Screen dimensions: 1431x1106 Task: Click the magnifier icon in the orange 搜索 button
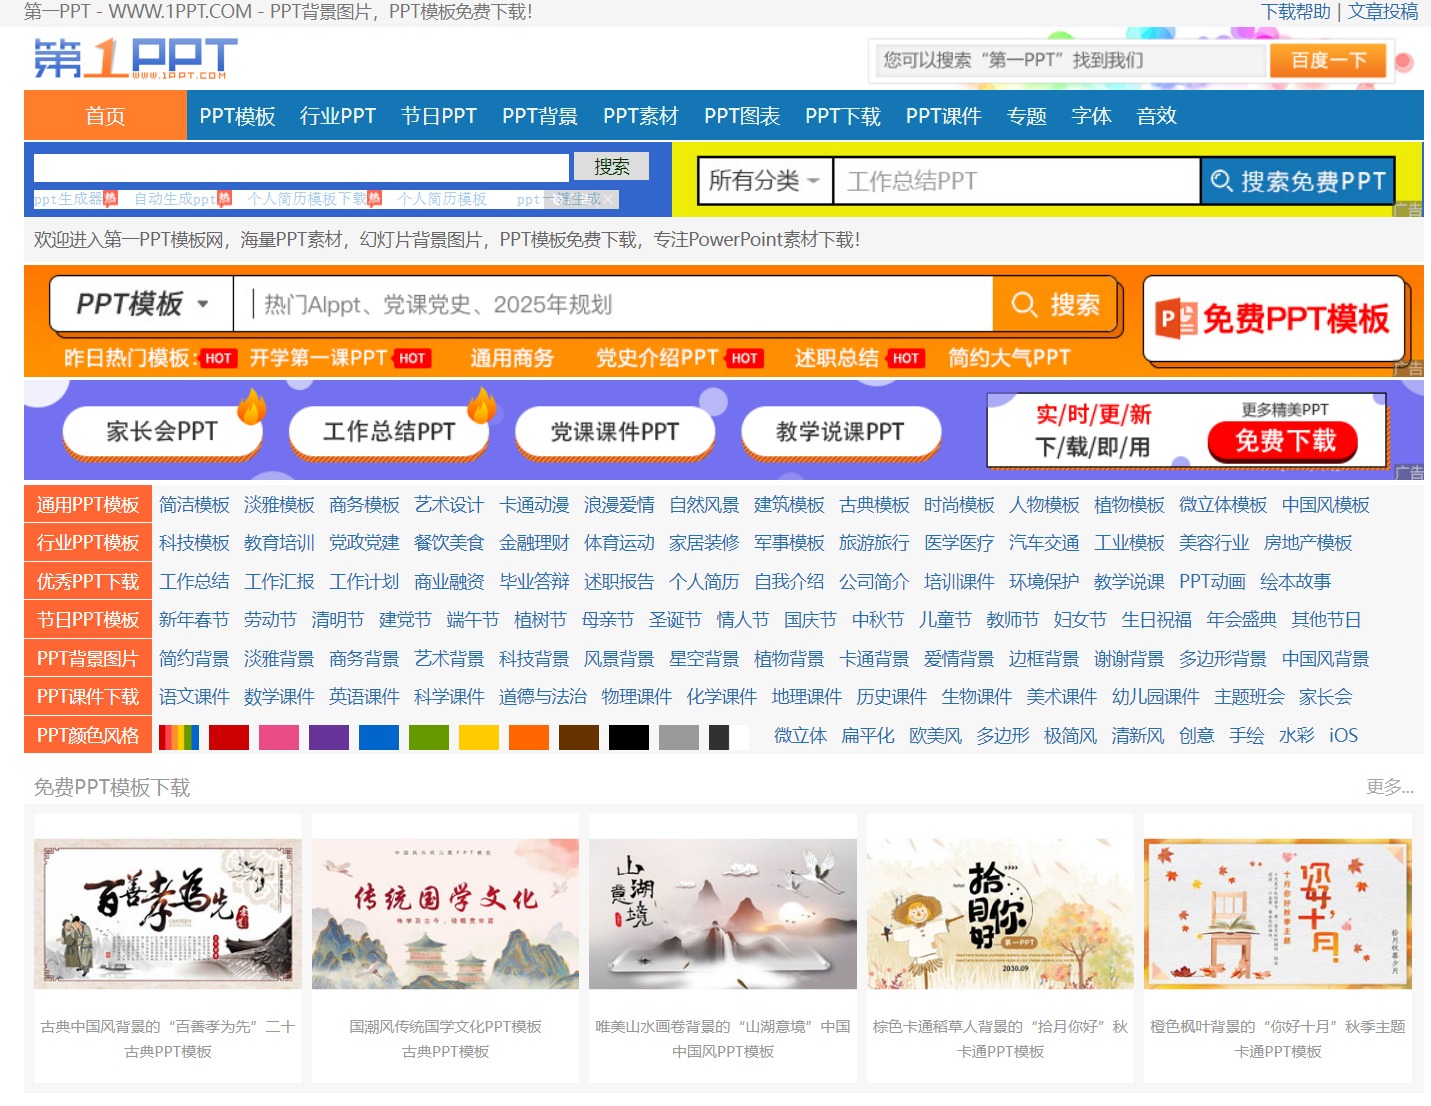[1023, 304]
